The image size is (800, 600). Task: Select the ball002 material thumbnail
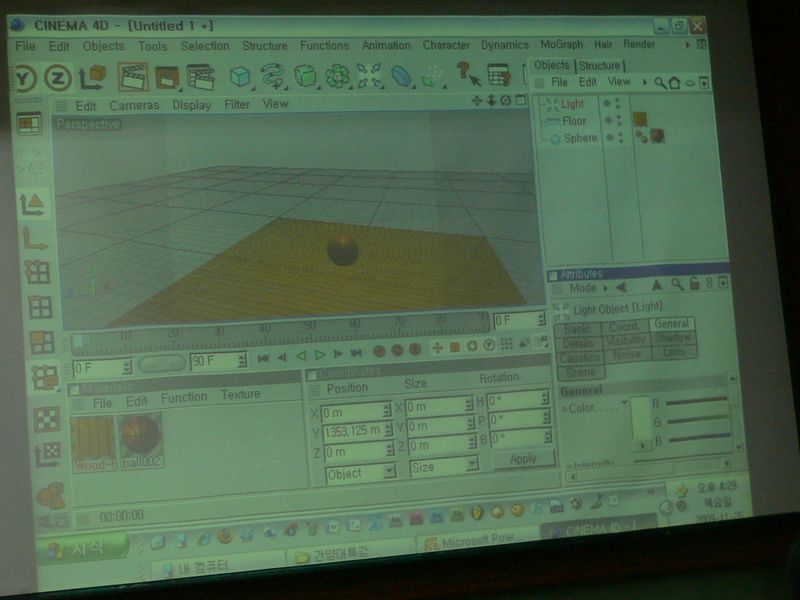[141, 436]
